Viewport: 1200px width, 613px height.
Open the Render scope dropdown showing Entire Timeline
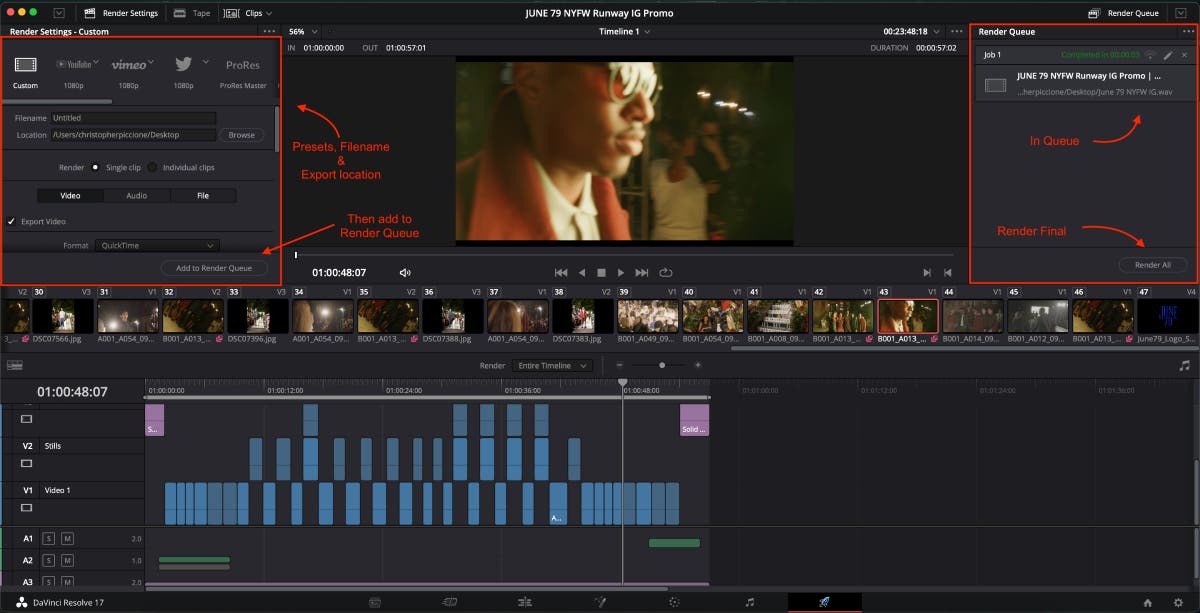[x=552, y=365]
